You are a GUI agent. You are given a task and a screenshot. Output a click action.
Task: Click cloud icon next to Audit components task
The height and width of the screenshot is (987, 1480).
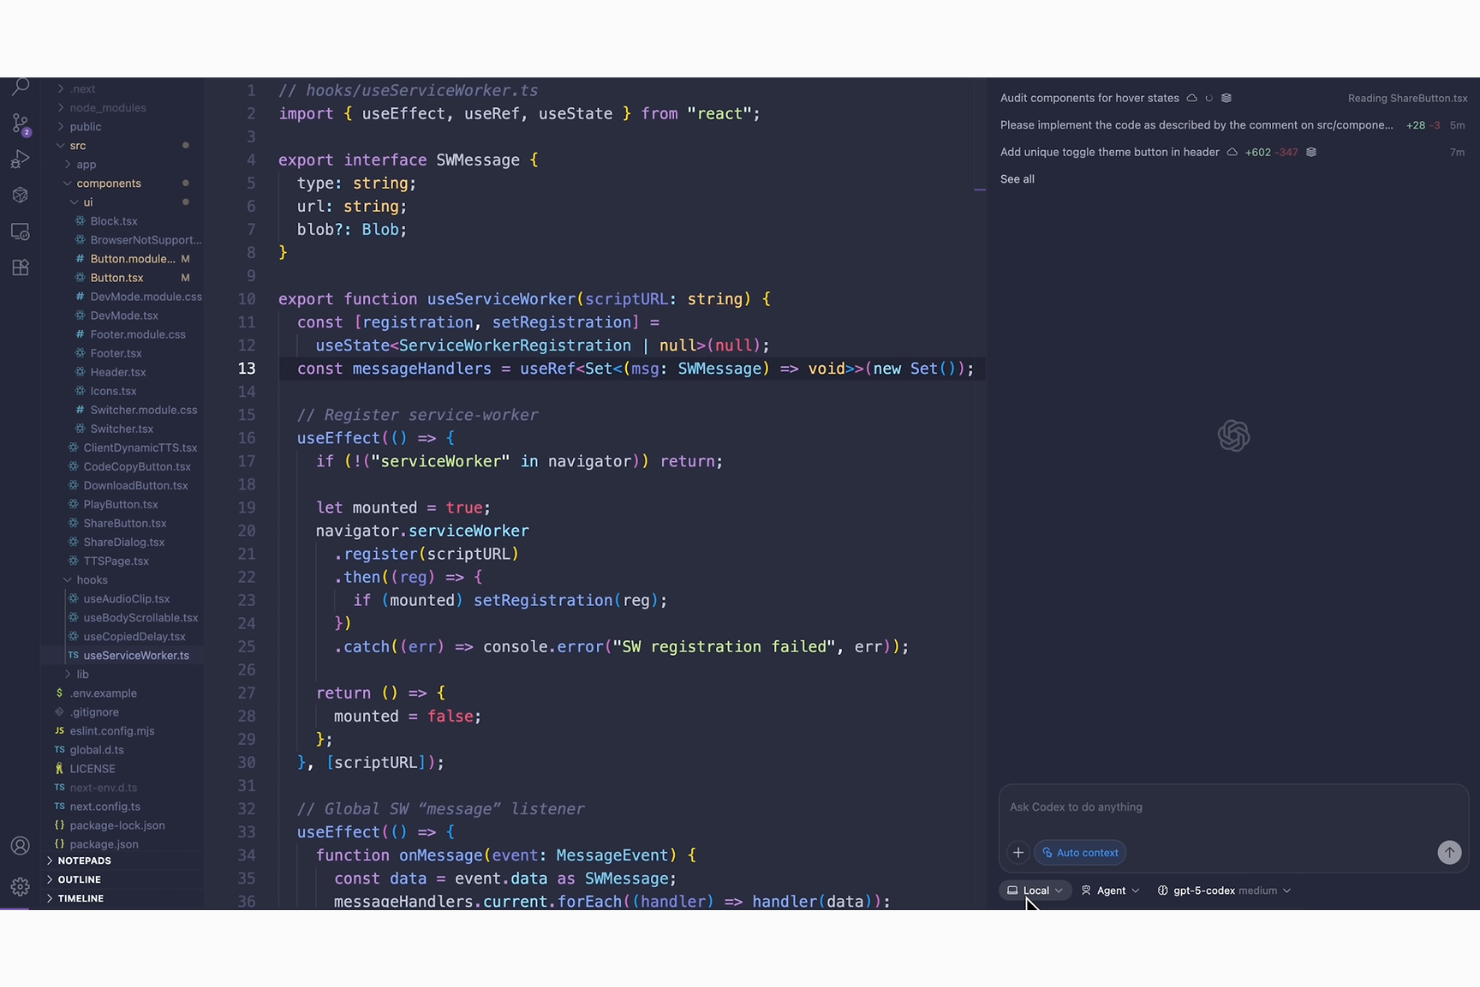coord(1192,98)
